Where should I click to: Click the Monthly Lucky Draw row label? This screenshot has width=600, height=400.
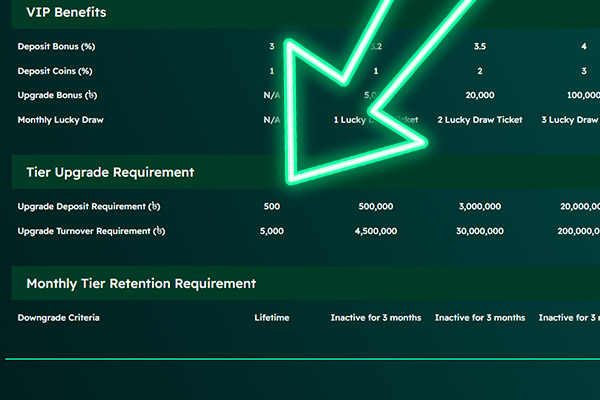pyautogui.click(x=60, y=119)
